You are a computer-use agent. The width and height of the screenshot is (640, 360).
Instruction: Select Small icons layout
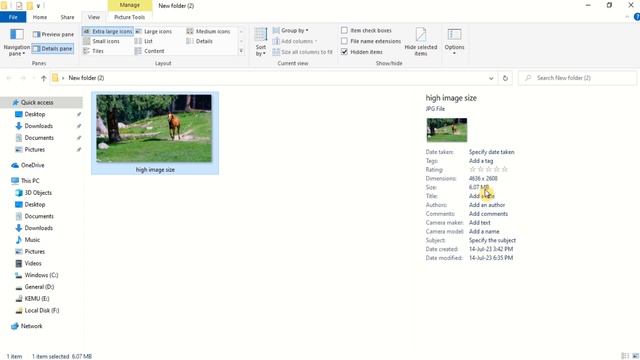coord(101,41)
